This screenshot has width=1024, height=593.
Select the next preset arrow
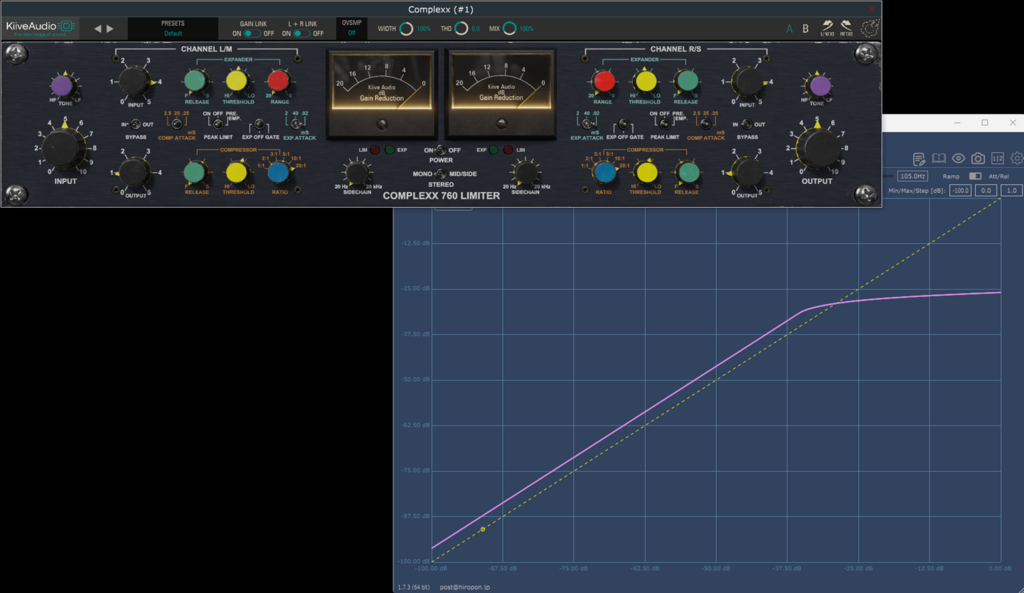(x=110, y=29)
